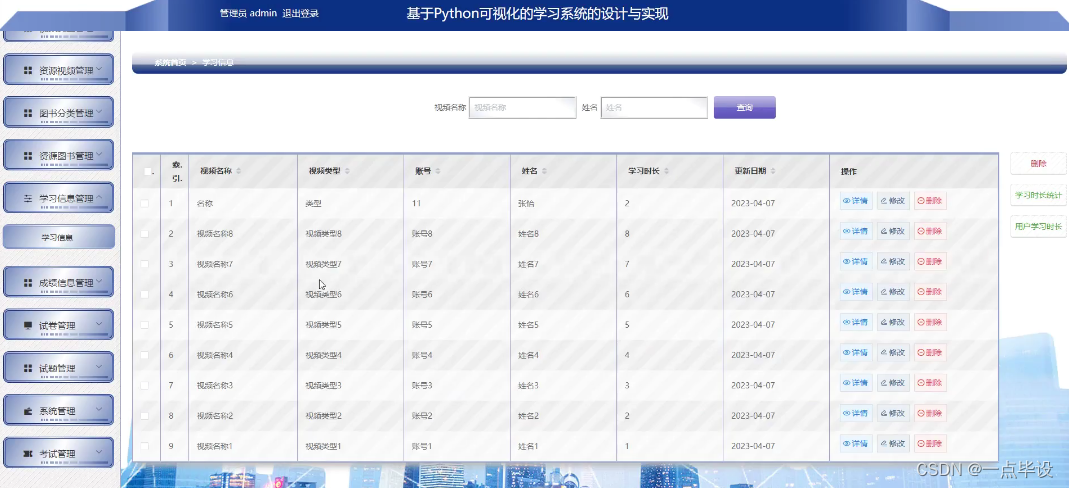Check the checkbox for row 视频名称1

point(144,446)
